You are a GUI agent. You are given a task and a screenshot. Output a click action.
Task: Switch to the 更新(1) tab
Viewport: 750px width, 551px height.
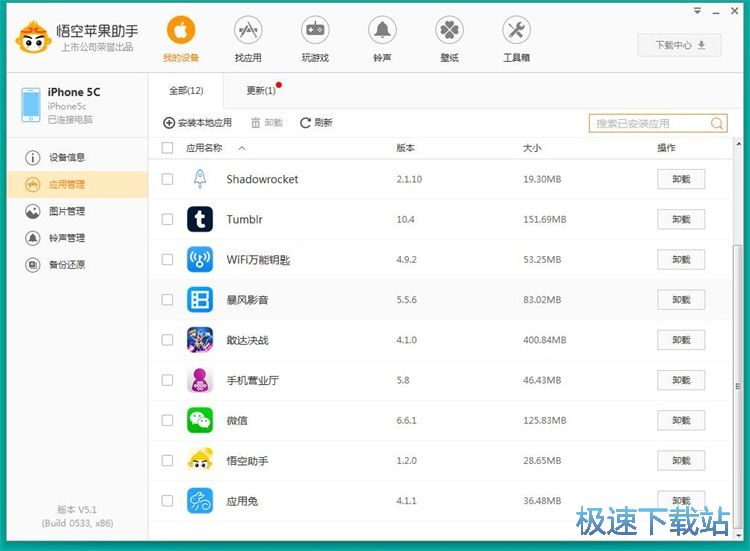click(x=261, y=90)
